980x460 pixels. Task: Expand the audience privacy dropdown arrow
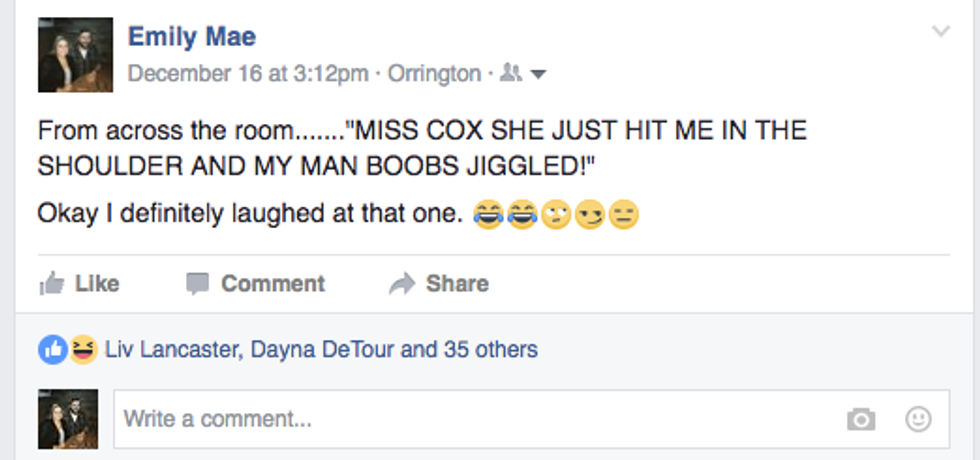click(538, 74)
